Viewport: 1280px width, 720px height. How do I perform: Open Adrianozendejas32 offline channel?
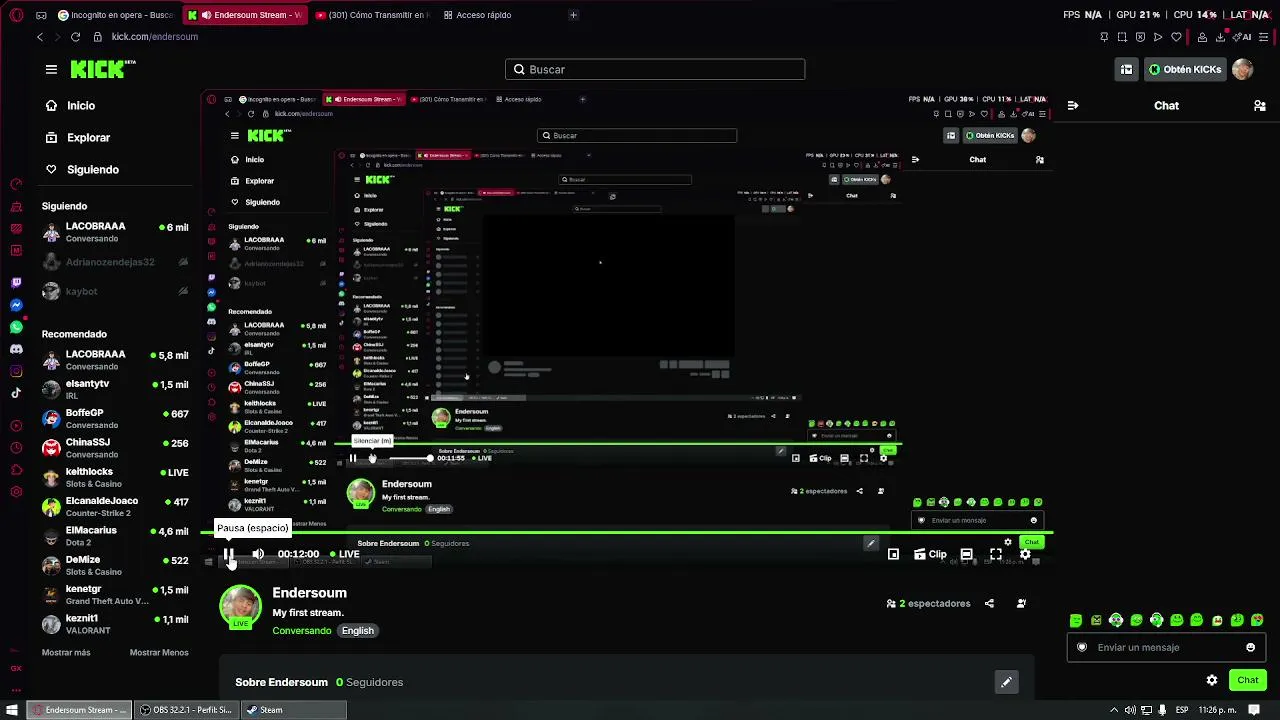click(115, 262)
